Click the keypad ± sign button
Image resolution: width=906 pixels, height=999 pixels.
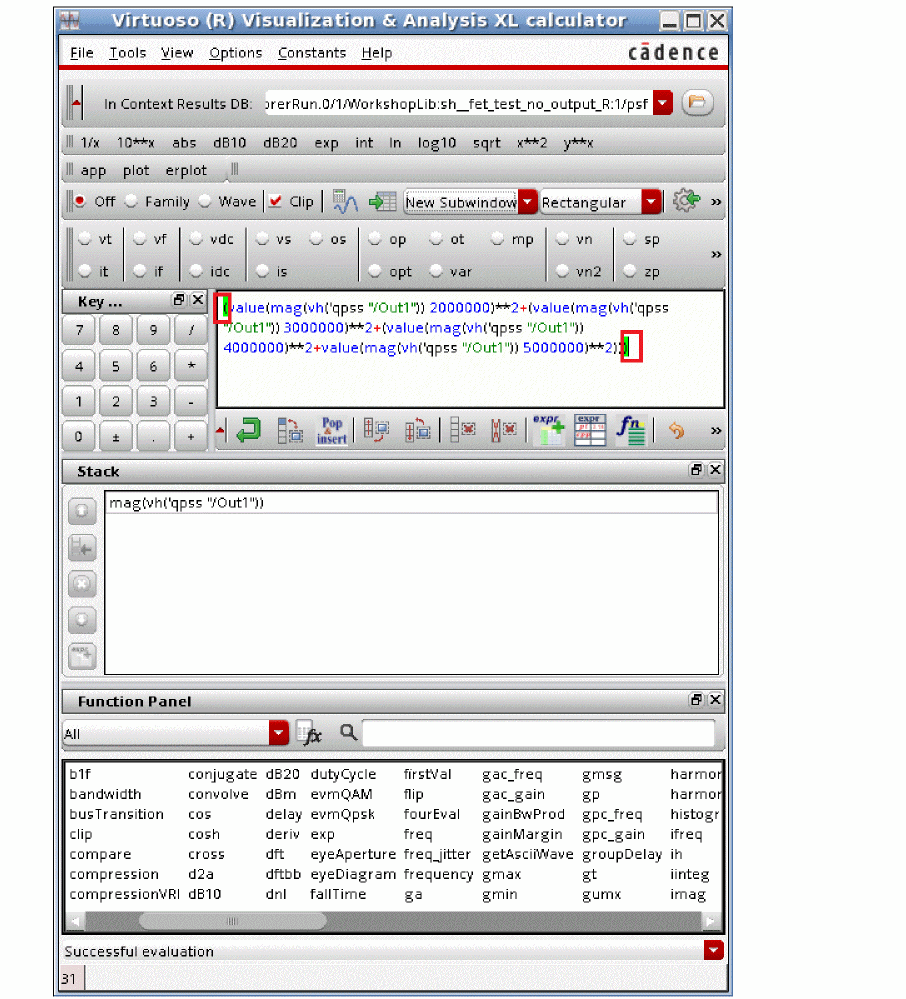pos(115,437)
